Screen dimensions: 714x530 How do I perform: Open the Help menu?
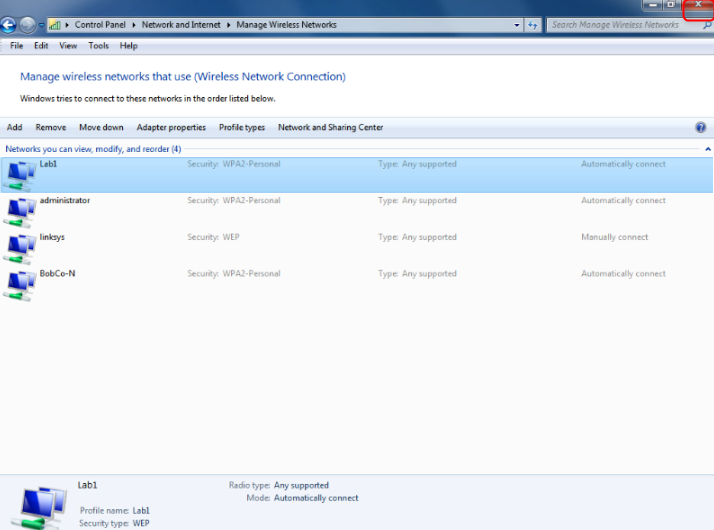[x=128, y=46]
